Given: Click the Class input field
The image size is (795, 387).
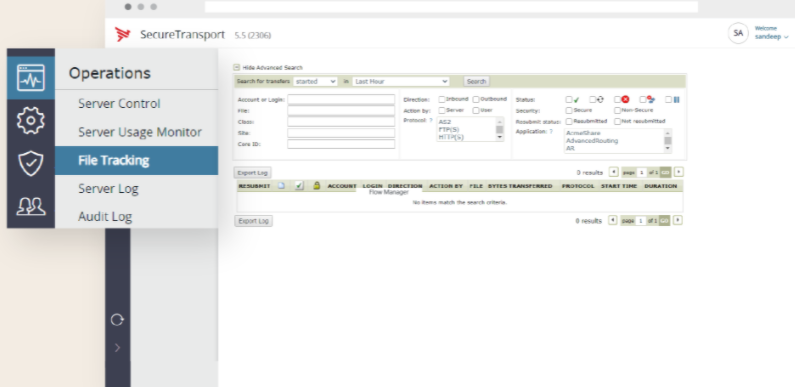Looking at the screenshot, I should (341, 122).
